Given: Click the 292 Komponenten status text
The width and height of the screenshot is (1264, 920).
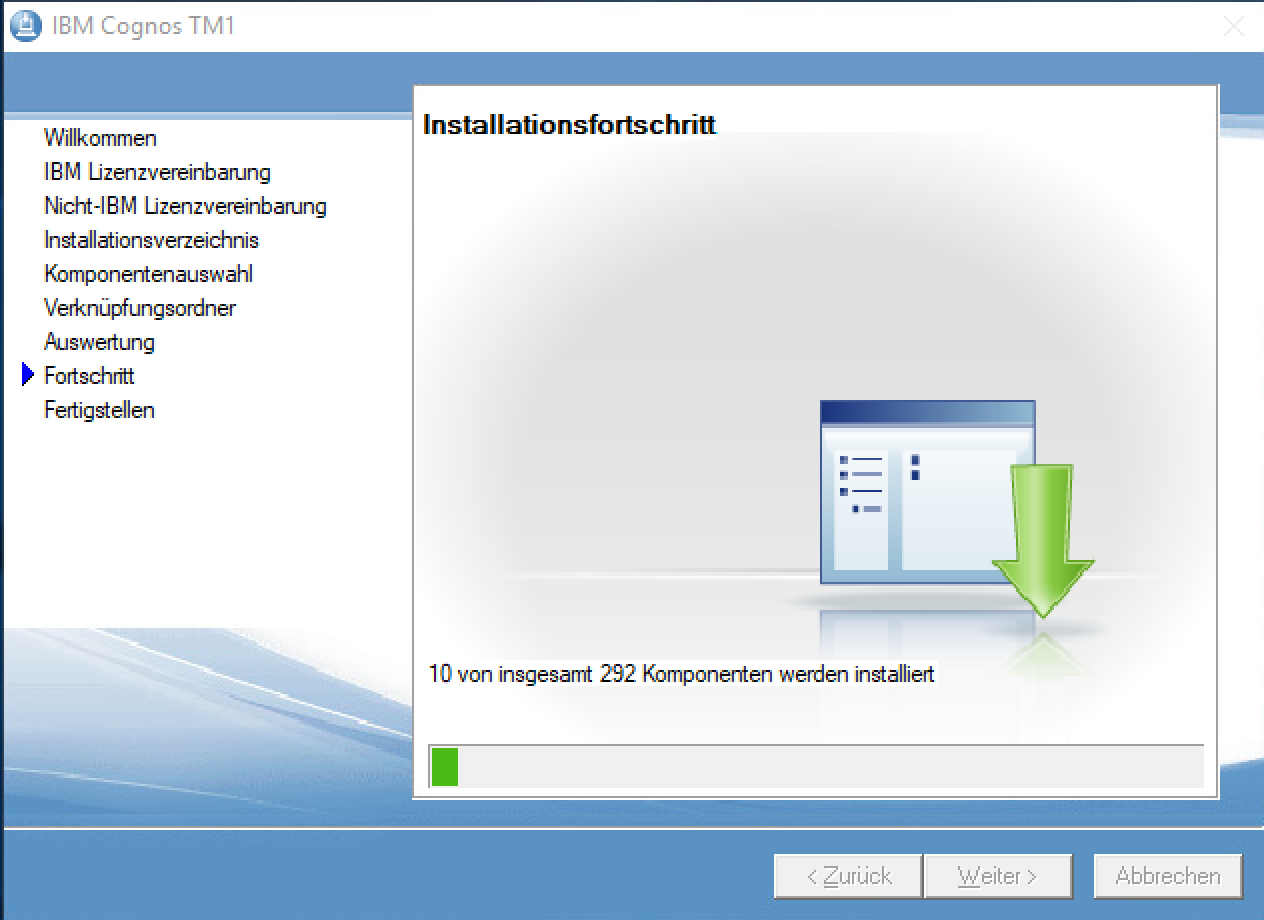Looking at the screenshot, I should click(681, 674).
